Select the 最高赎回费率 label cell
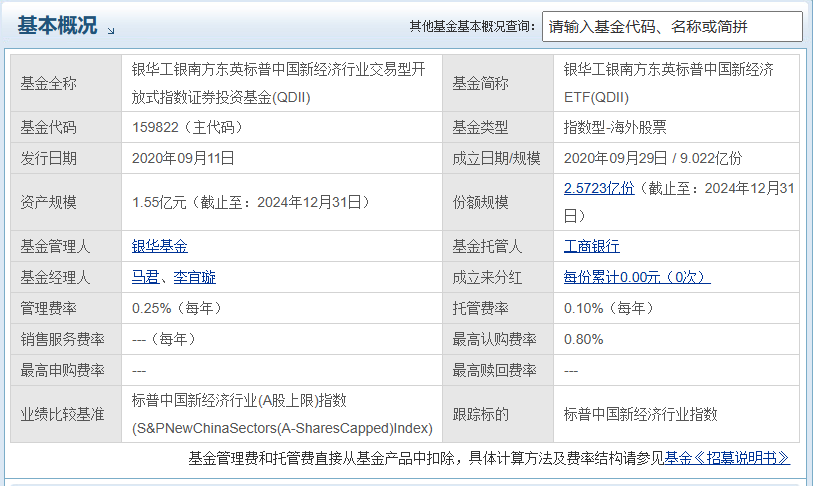Viewport: 817px width, 486px height. pos(498,371)
